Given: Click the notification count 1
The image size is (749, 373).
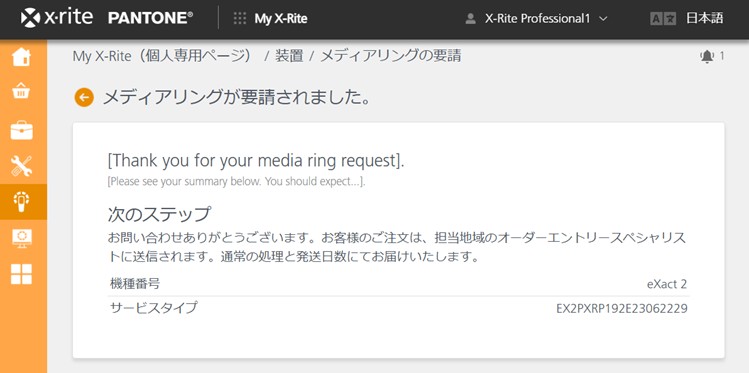Looking at the screenshot, I should (x=722, y=56).
